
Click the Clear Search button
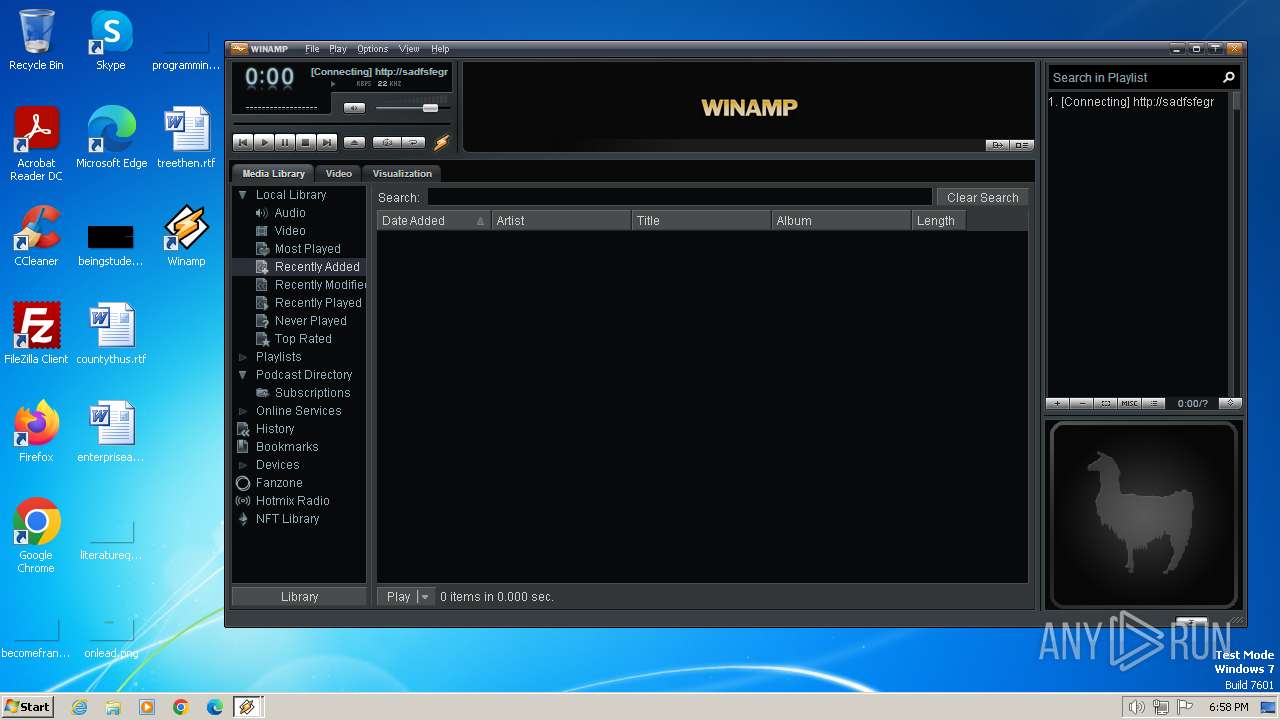click(x=982, y=197)
